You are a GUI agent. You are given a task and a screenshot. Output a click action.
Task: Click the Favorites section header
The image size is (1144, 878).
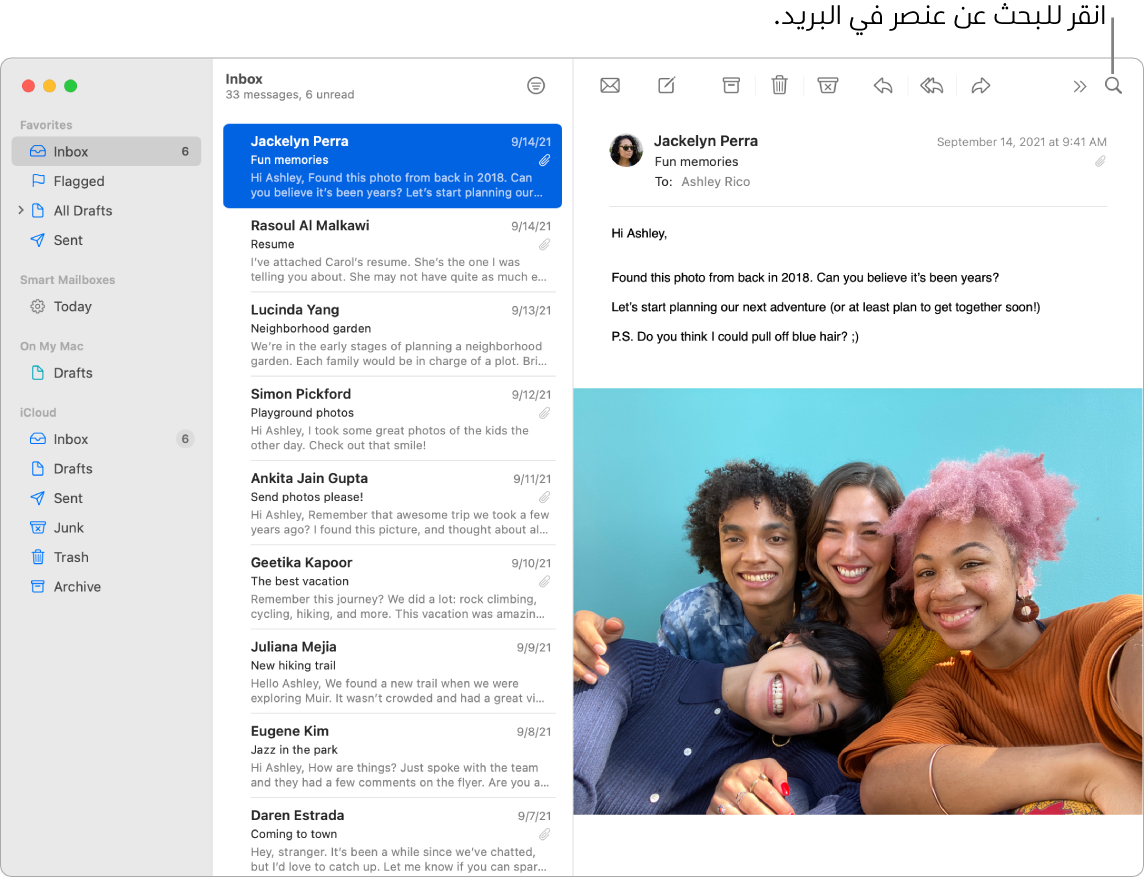click(x=46, y=125)
